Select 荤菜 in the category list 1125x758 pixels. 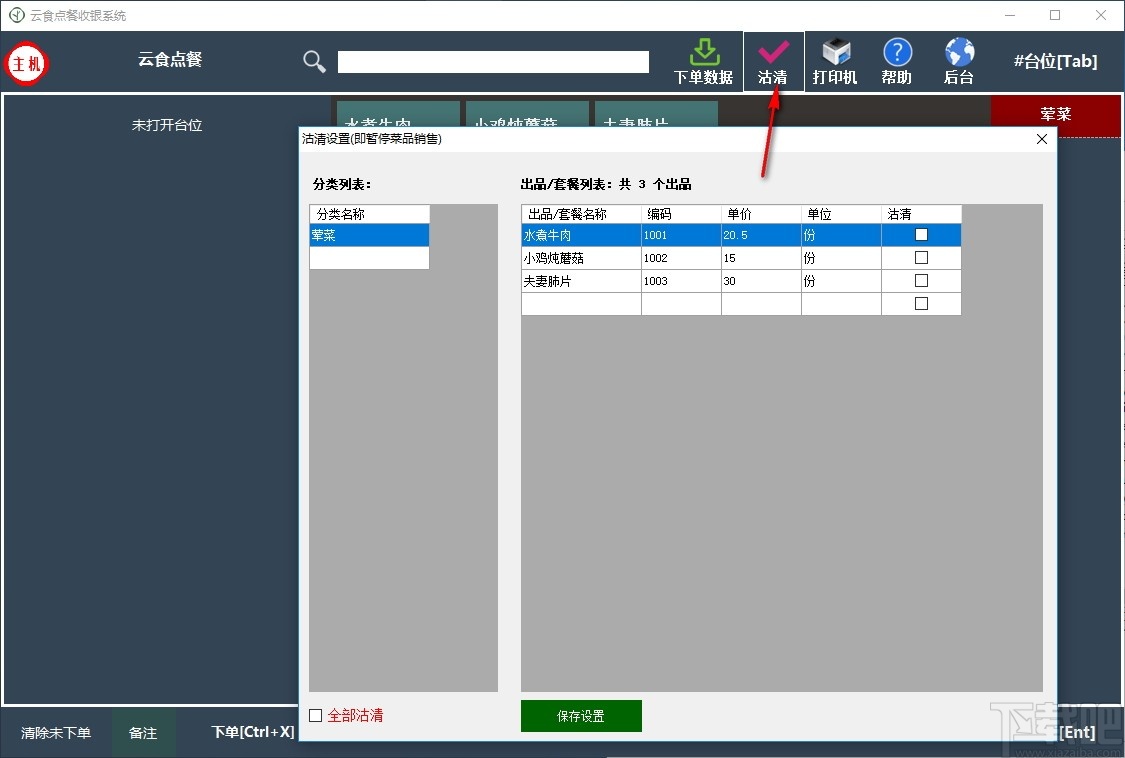tap(369, 235)
